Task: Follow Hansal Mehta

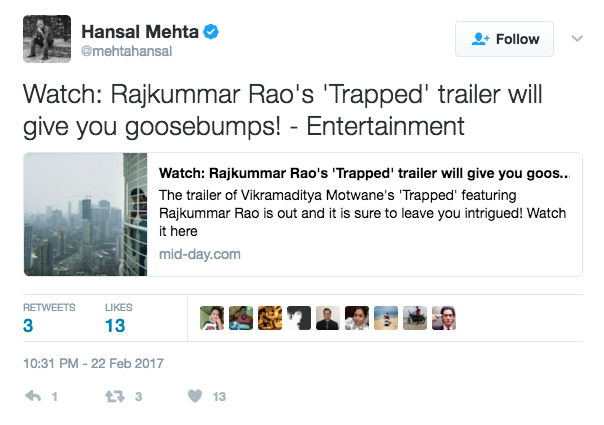Action: [505, 39]
